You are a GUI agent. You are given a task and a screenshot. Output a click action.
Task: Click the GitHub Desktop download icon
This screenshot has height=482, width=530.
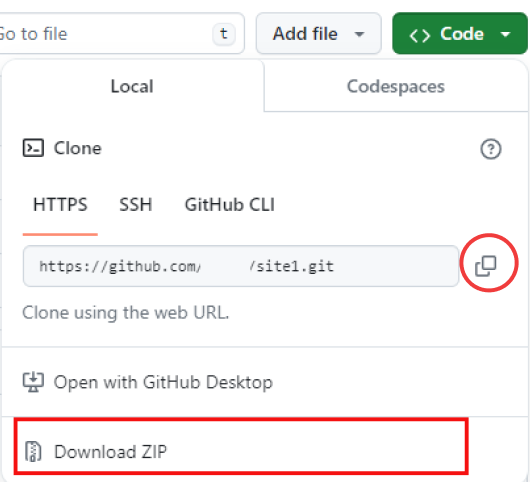coord(33,382)
